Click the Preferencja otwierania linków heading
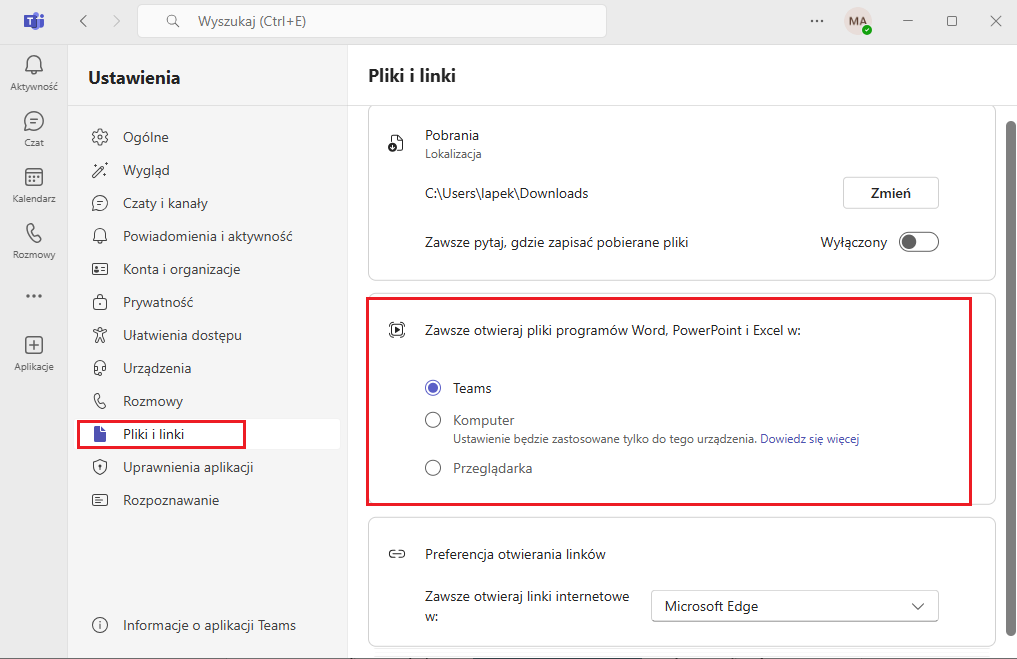Viewport: 1017px width, 659px height. tap(515, 554)
